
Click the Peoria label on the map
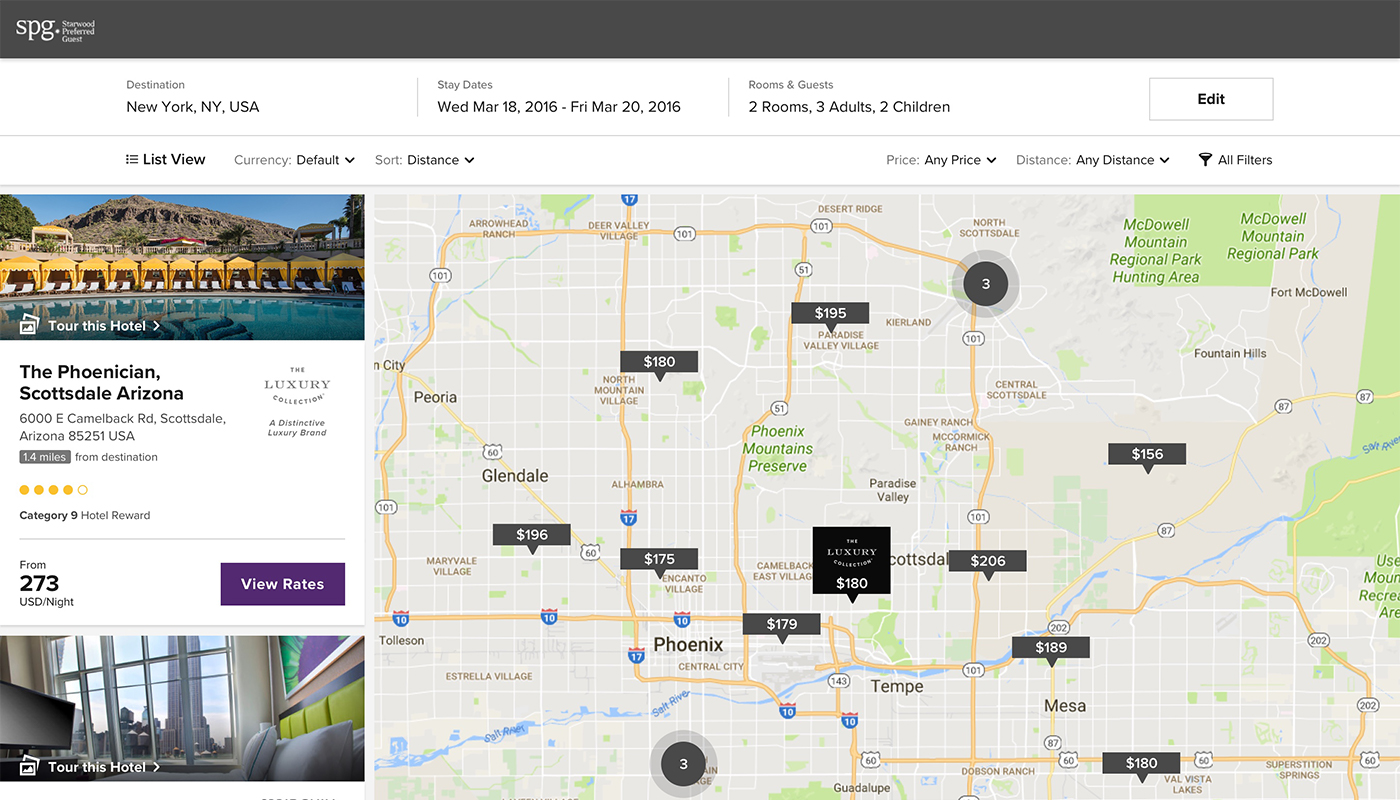(x=435, y=398)
